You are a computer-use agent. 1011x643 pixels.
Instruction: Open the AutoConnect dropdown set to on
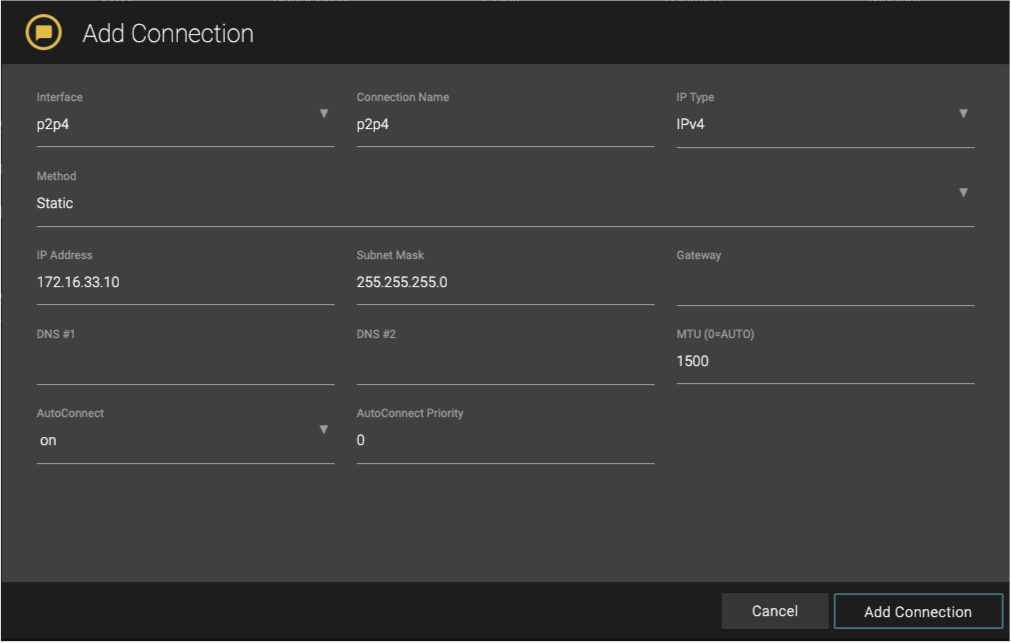pyautogui.click(x=185, y=440)
